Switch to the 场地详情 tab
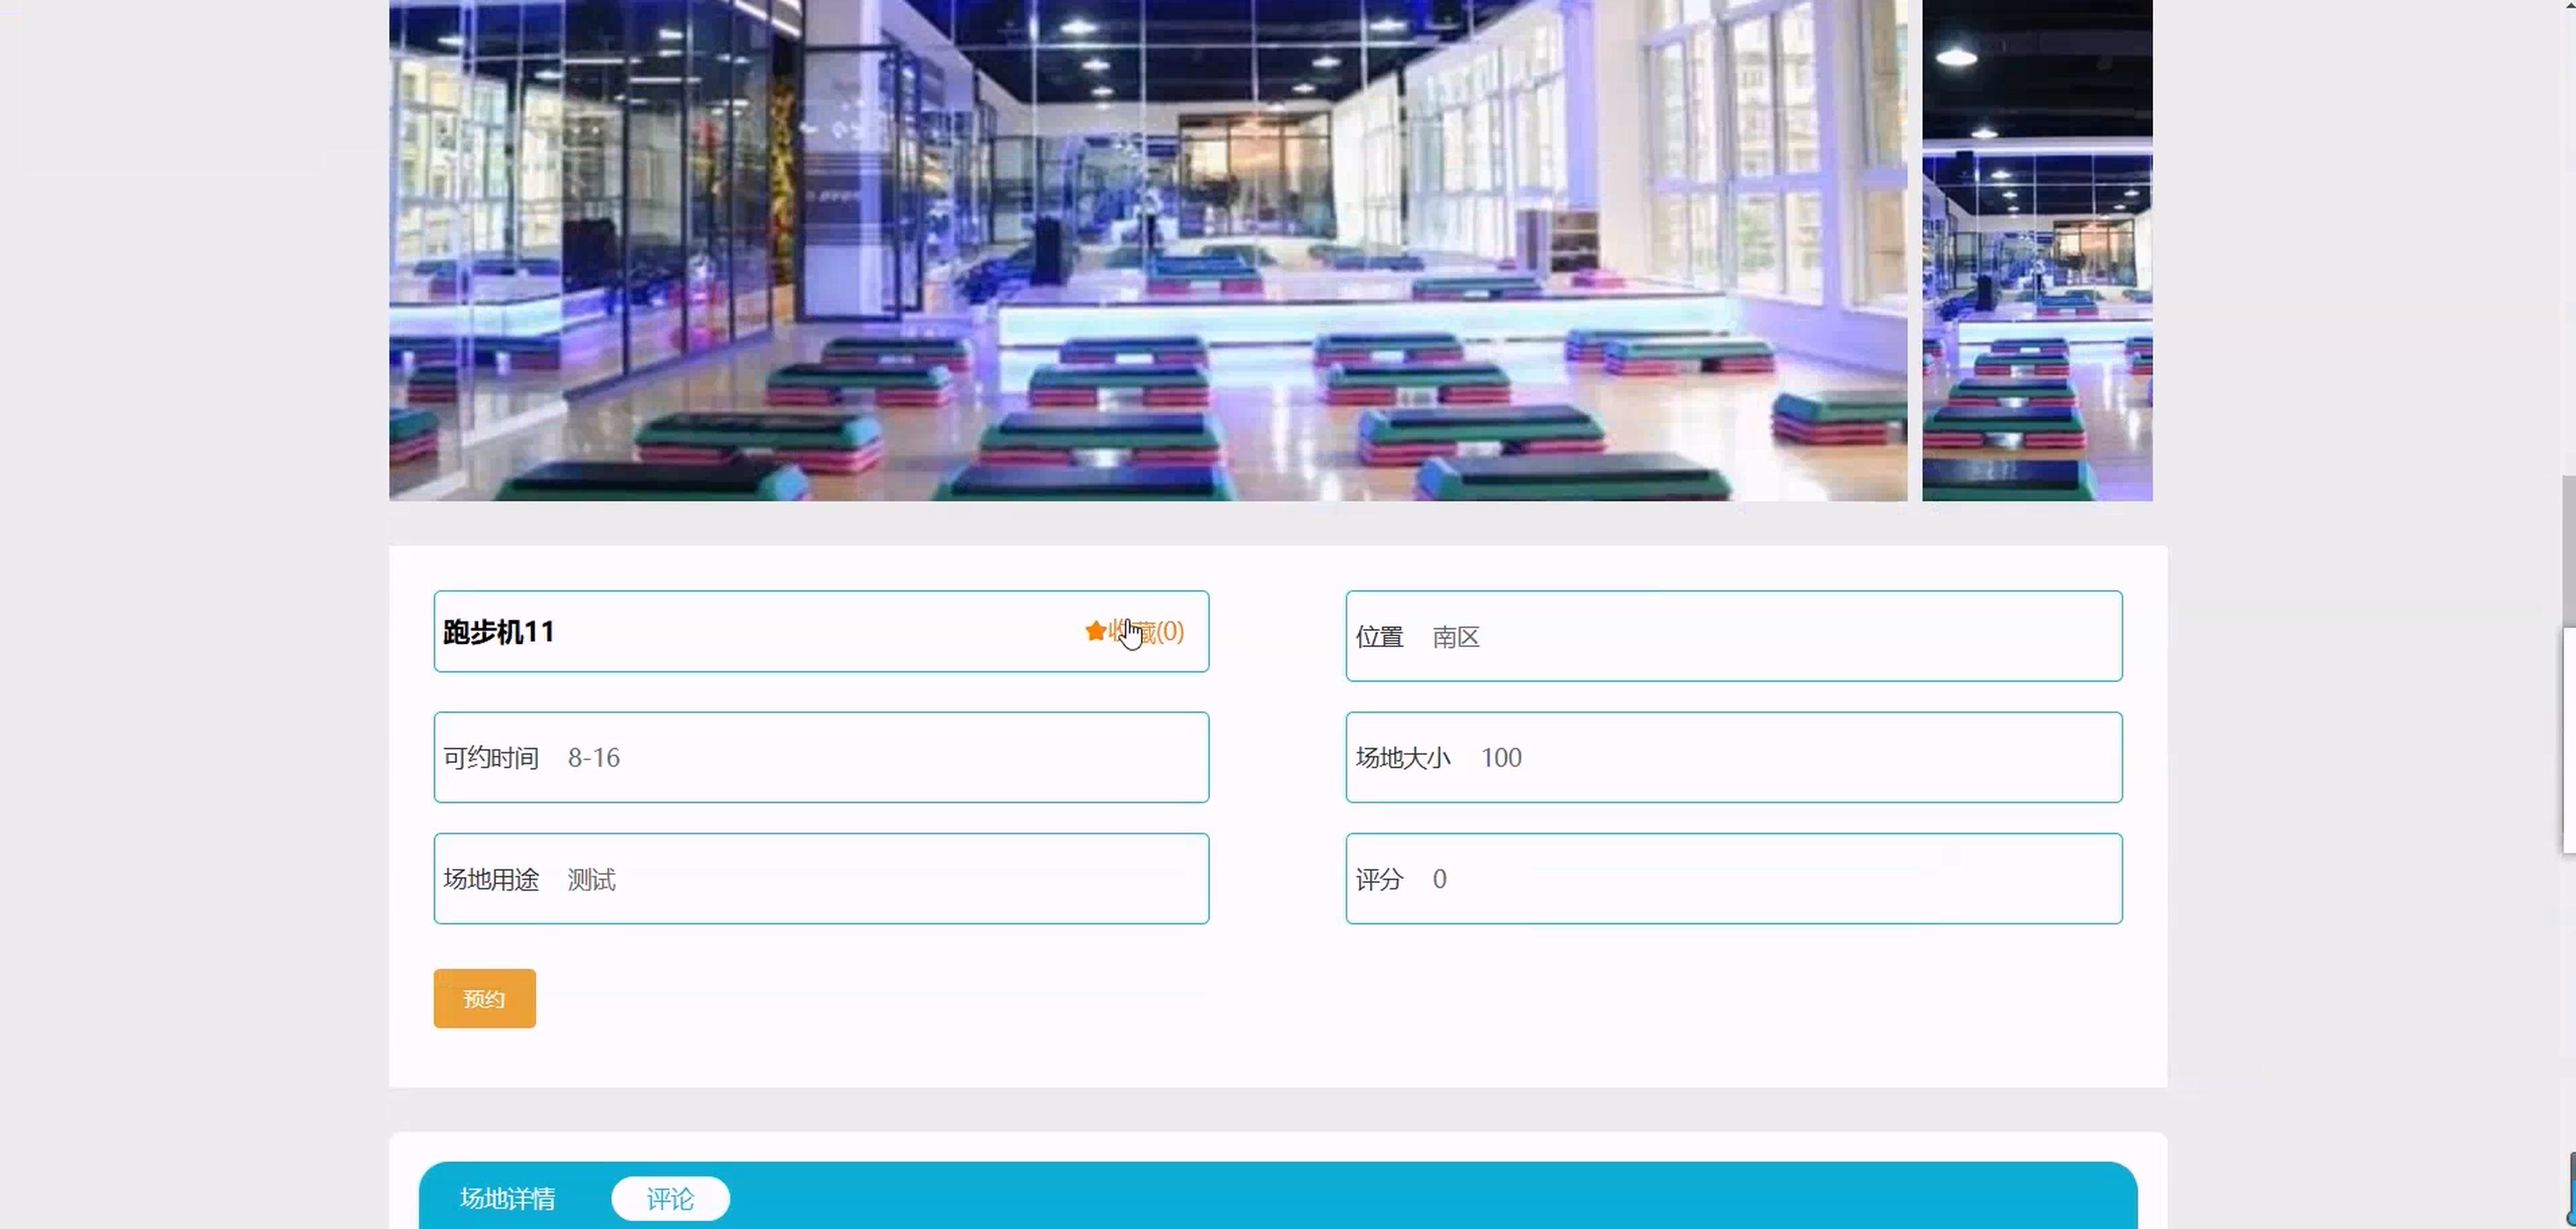 [x=507, y=1198]
